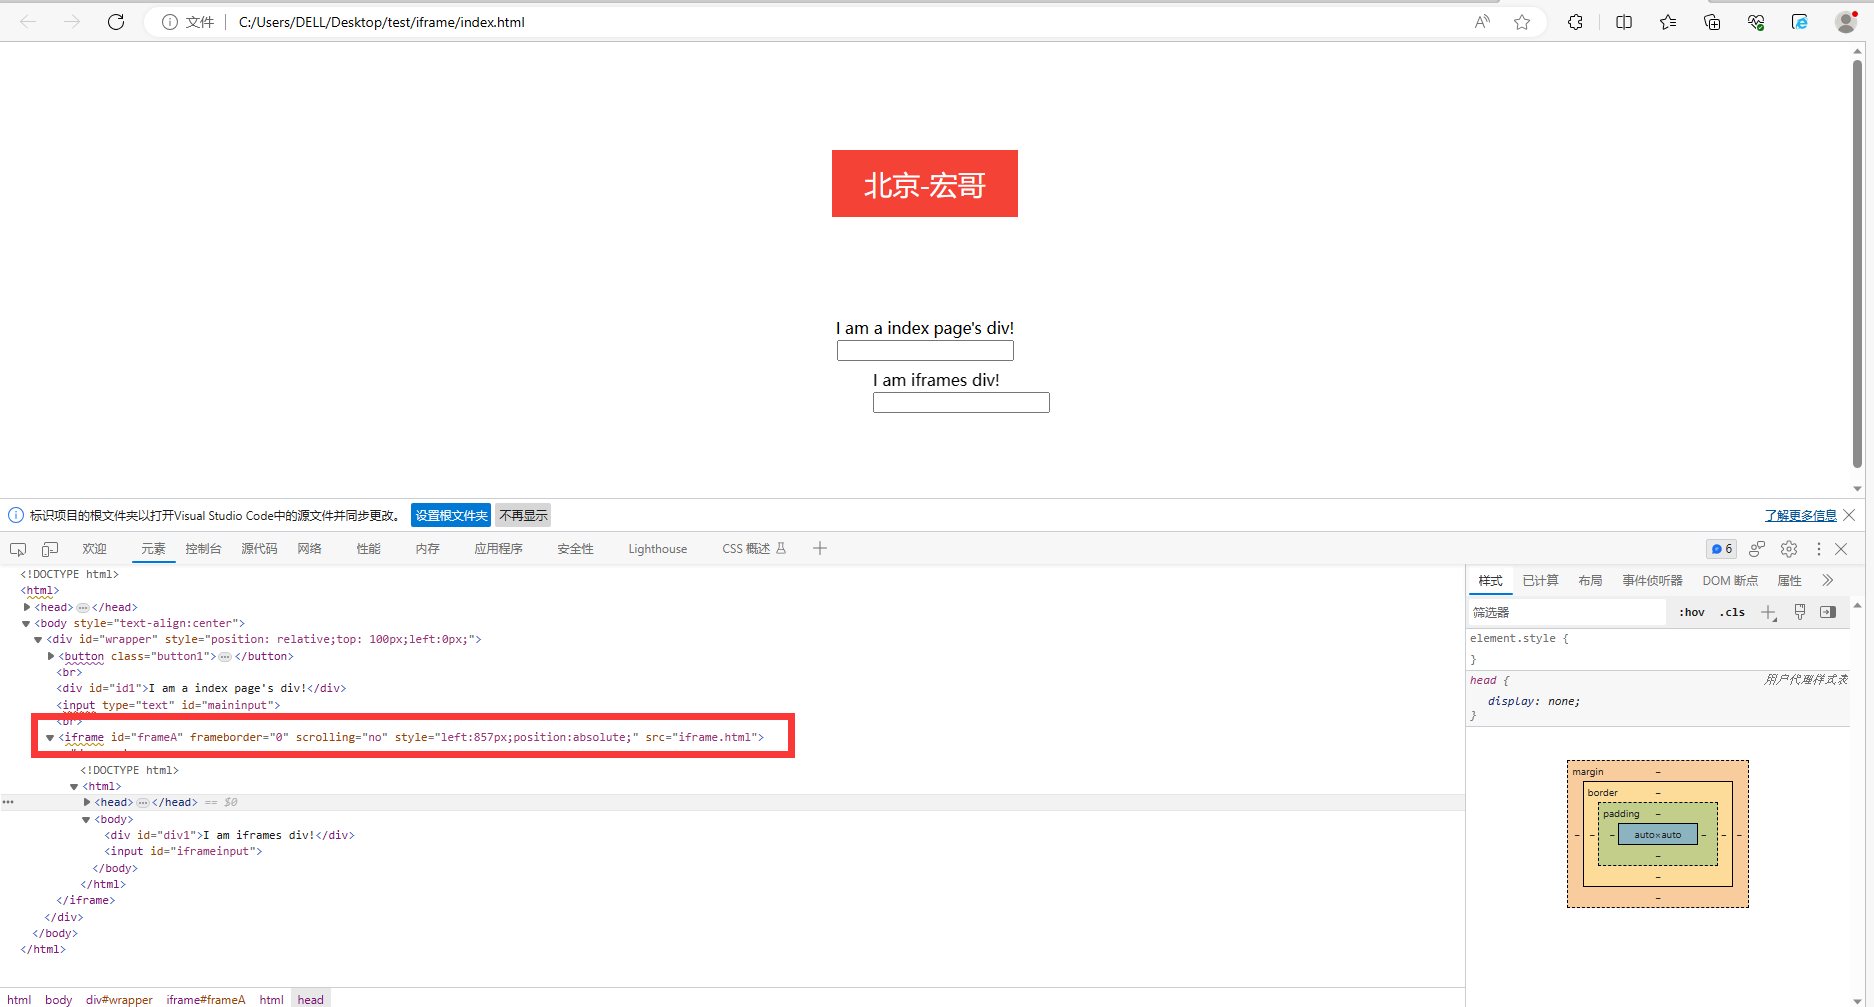This screenshot has height=1007, width=1874.
Task: Select the inspect element picker tool
Action: click(18, 549)
